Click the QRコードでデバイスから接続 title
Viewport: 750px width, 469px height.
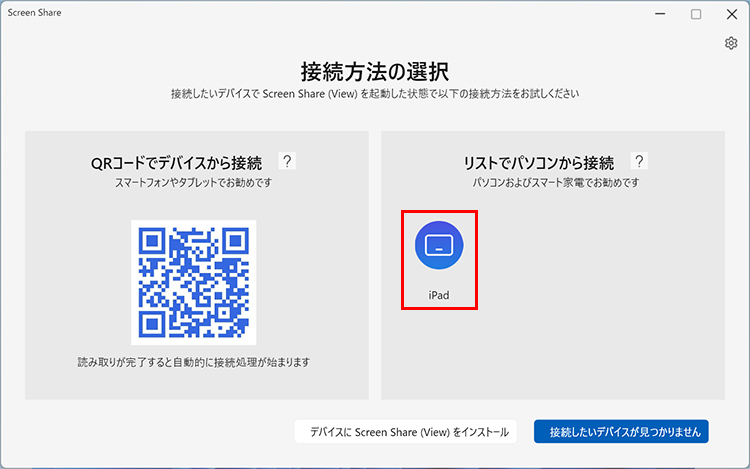176,163
